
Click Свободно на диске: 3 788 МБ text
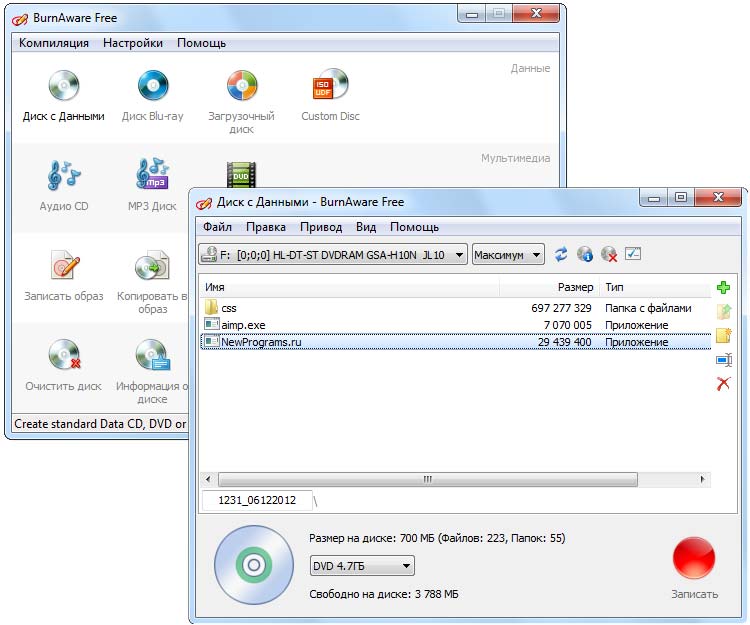[x=384, y=594]
